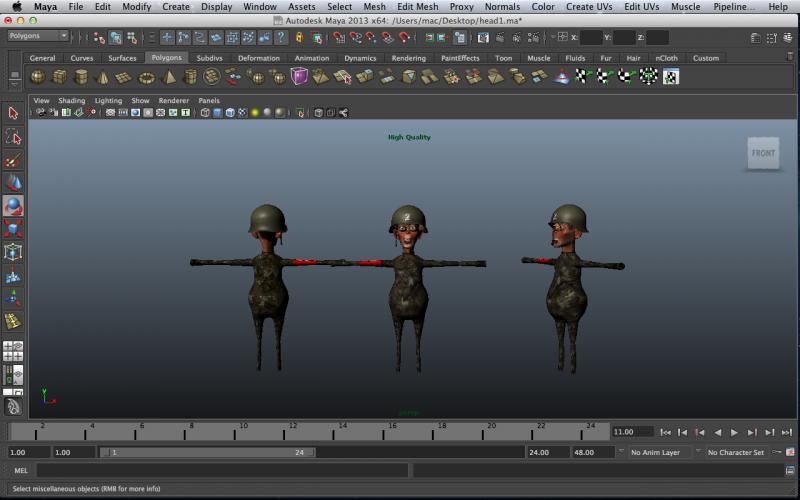The height and width of the screenshot is (500, 800).
Task: Activate the Lasso select tool
Action: tap(13, 137)
